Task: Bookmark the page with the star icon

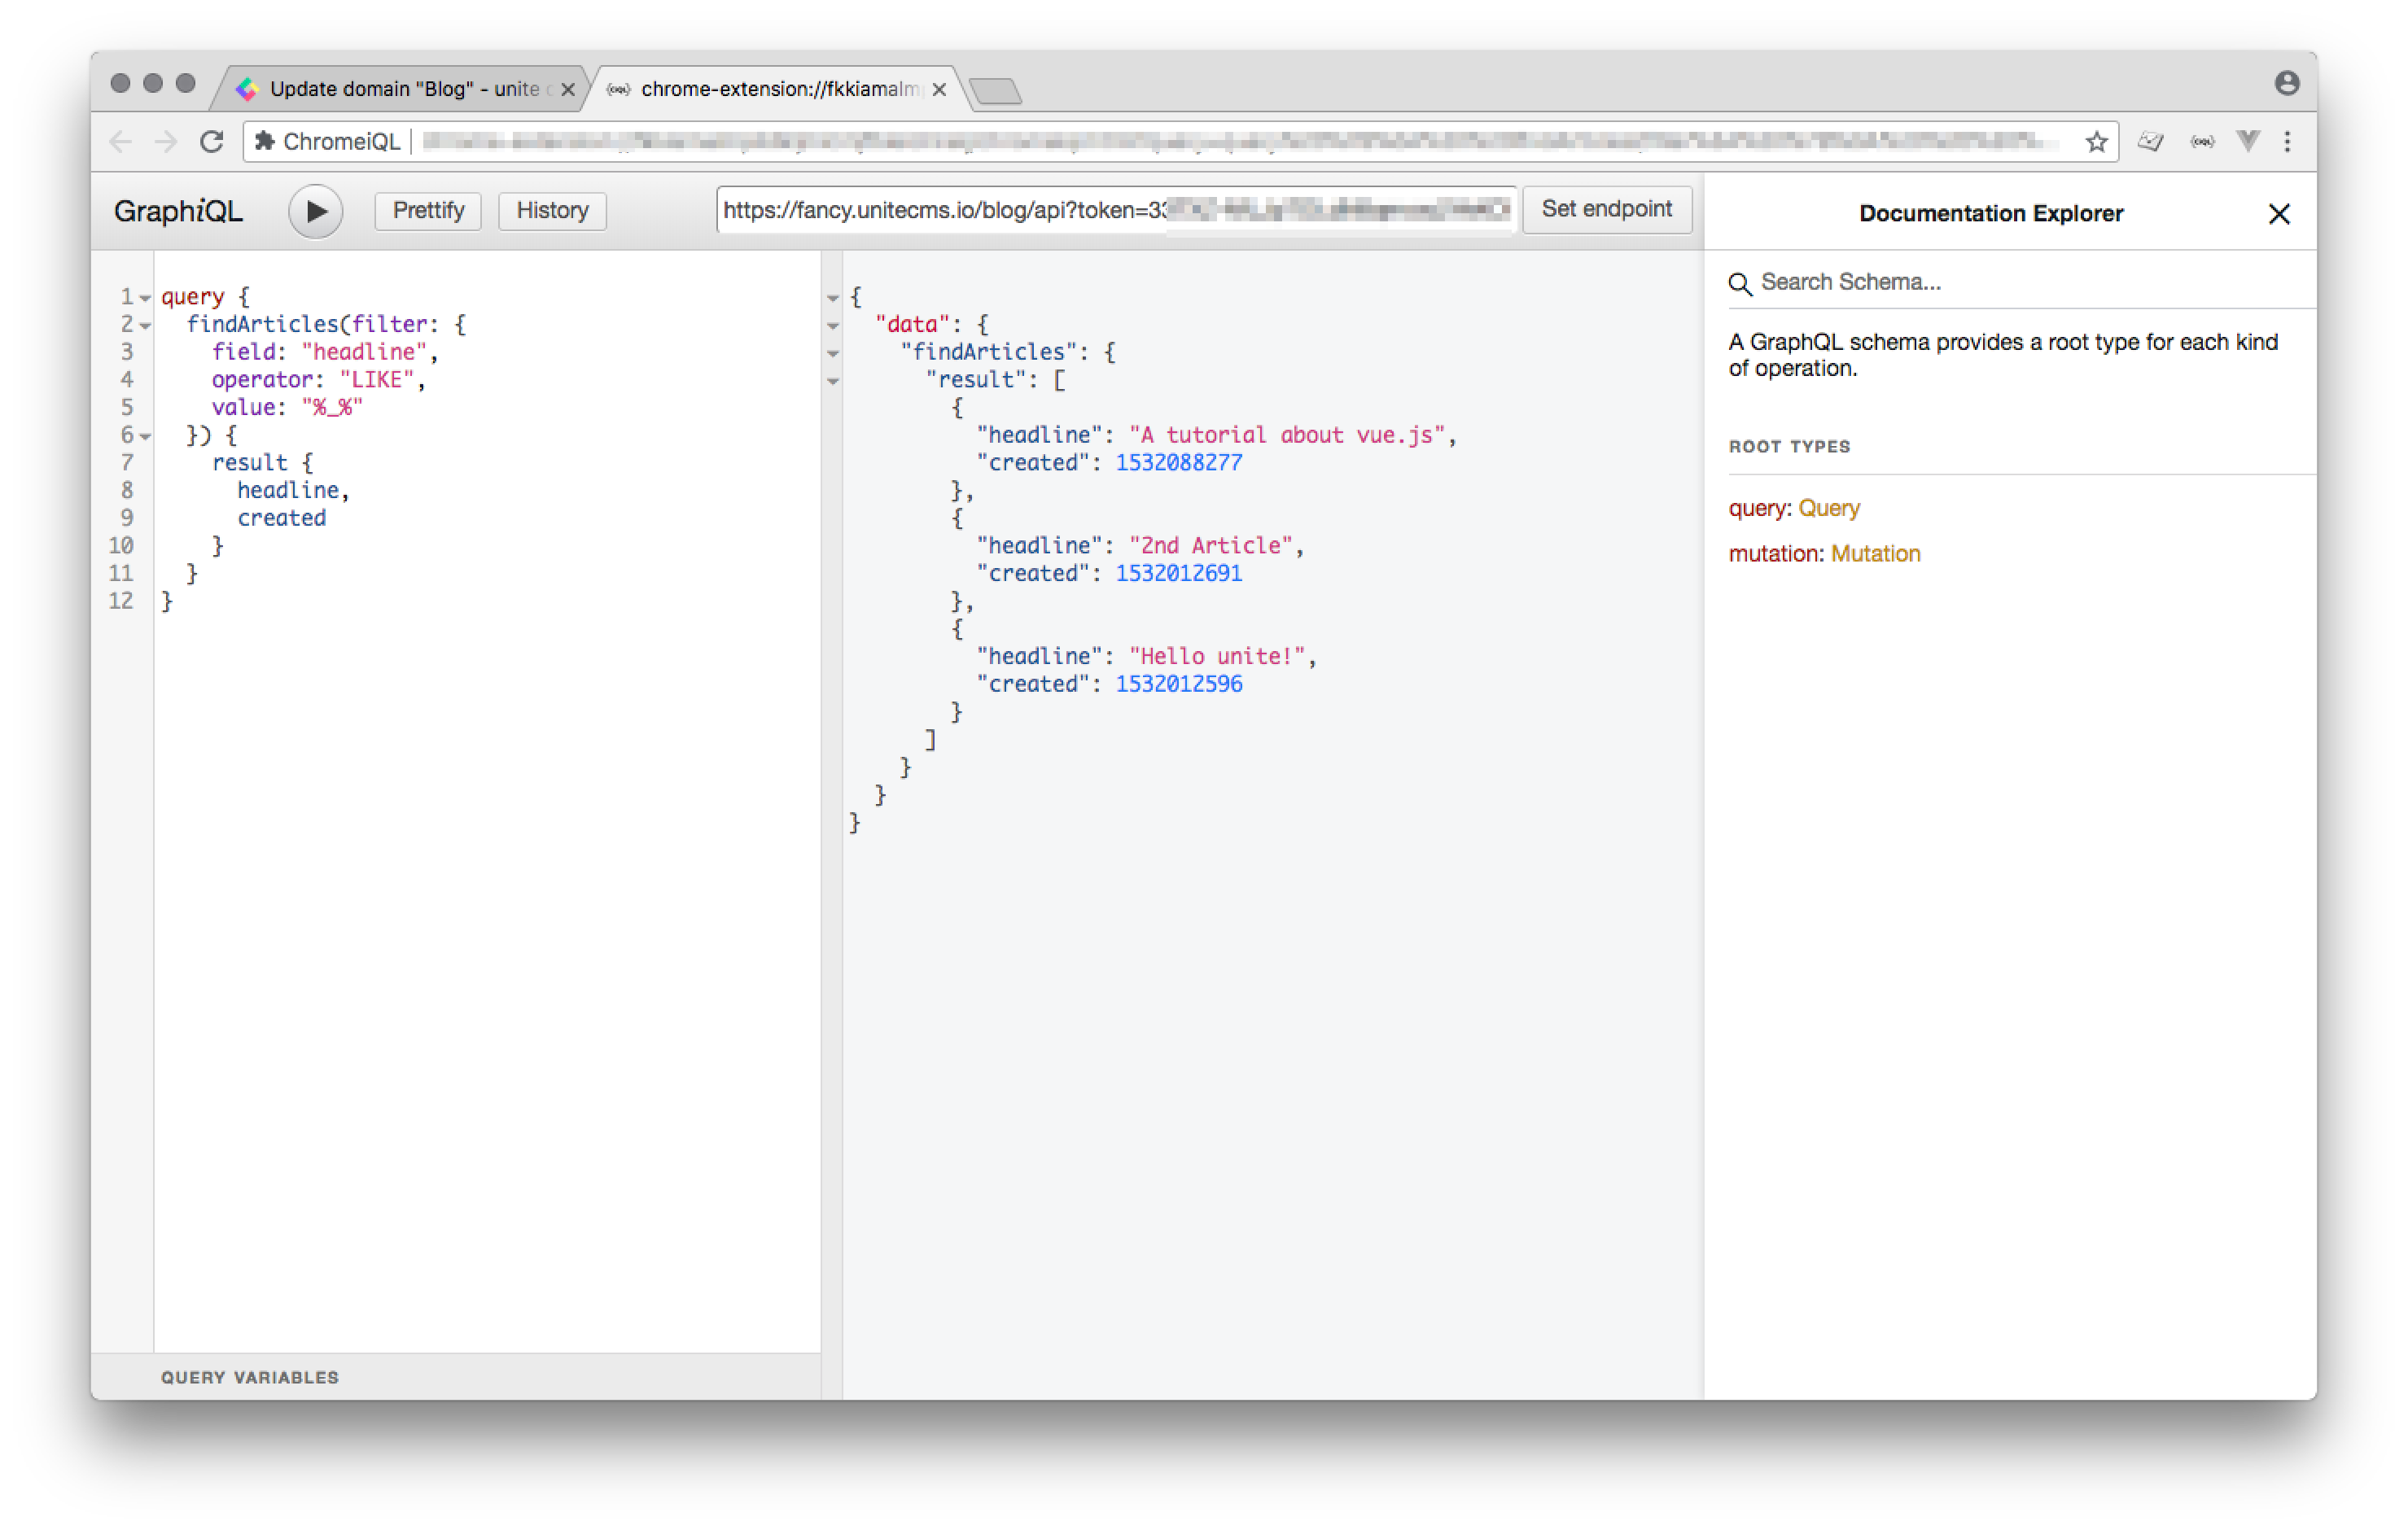Action: pos(2096,141)
